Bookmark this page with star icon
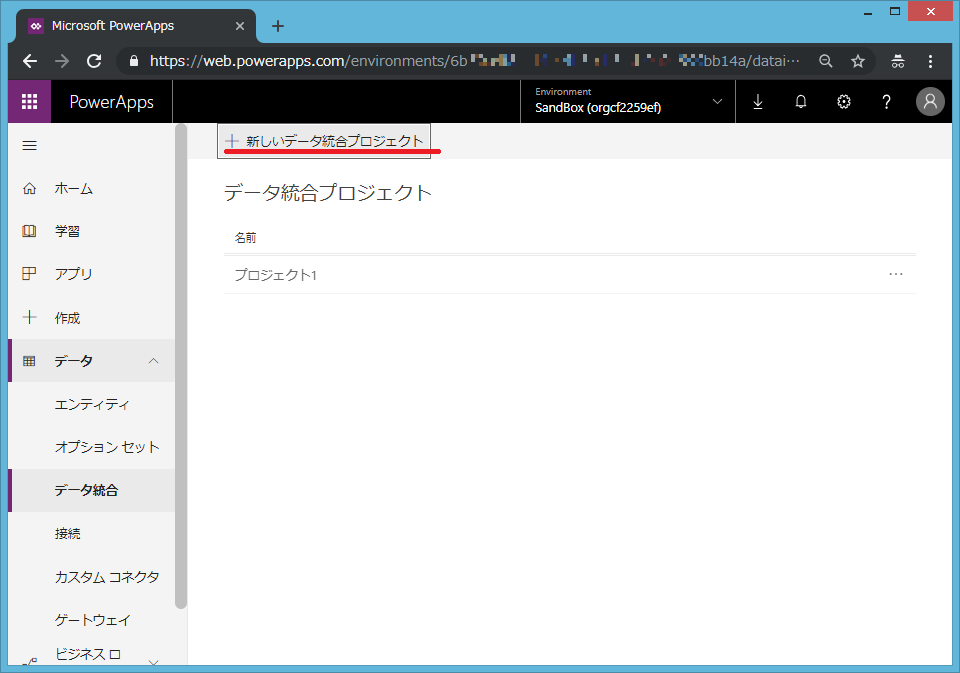 858,61
